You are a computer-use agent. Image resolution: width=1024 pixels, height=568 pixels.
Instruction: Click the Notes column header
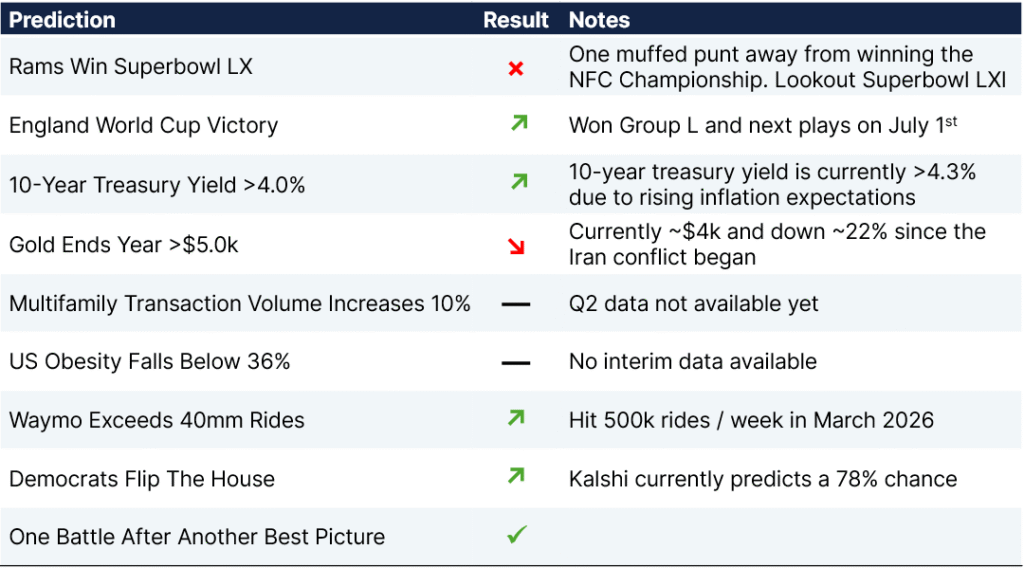point(599,20)
